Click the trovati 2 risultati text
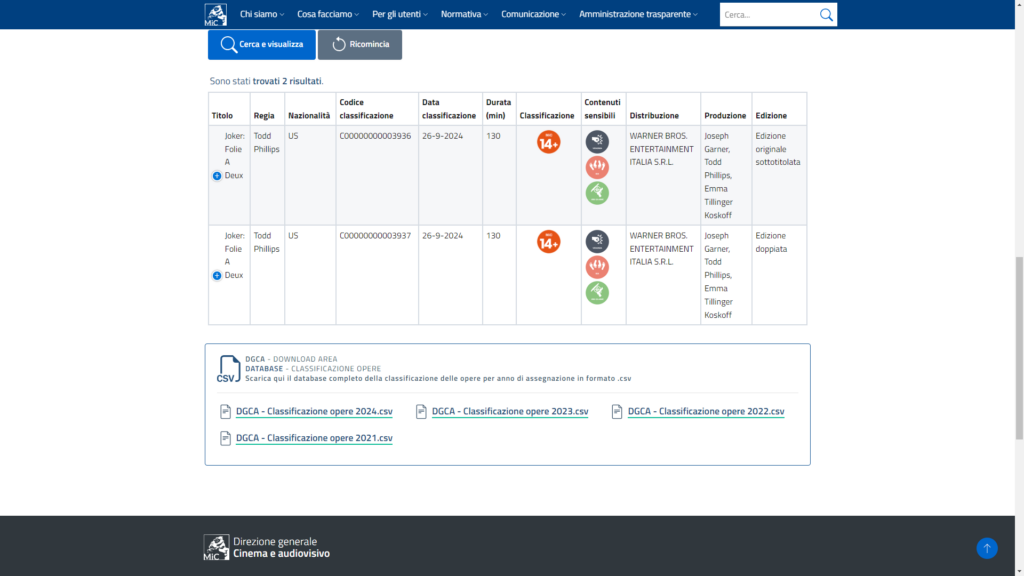This screenshot has height=576, width=1024. click(x=287, y=81)
